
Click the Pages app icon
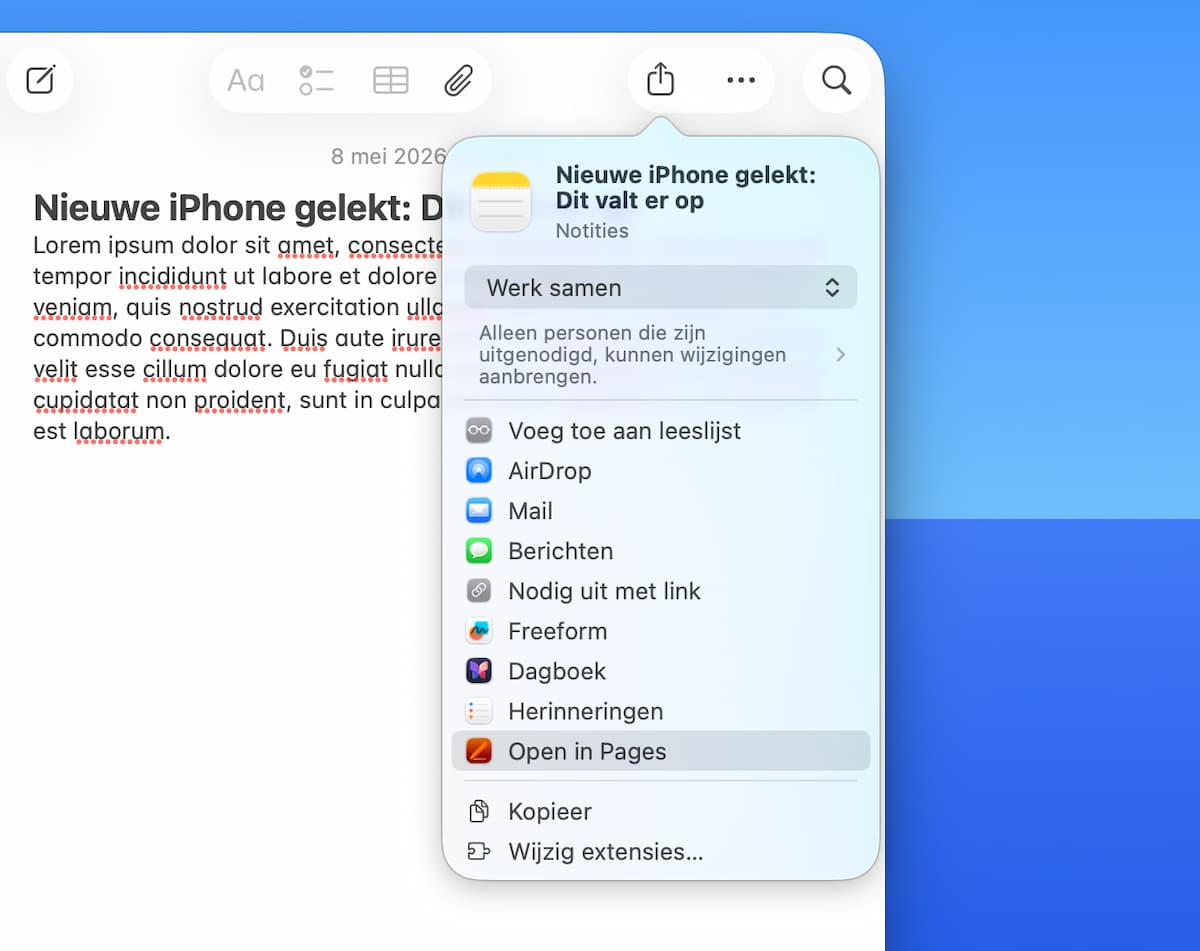pos(479,751)
